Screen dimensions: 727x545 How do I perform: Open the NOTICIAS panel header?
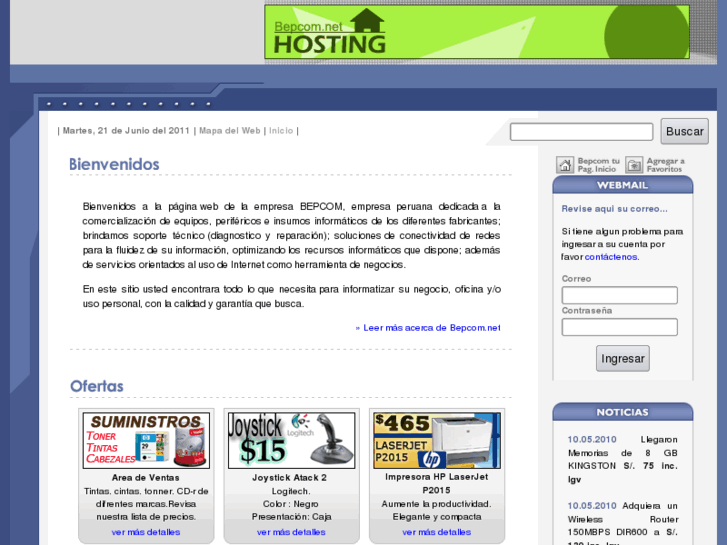click(623, 412)
